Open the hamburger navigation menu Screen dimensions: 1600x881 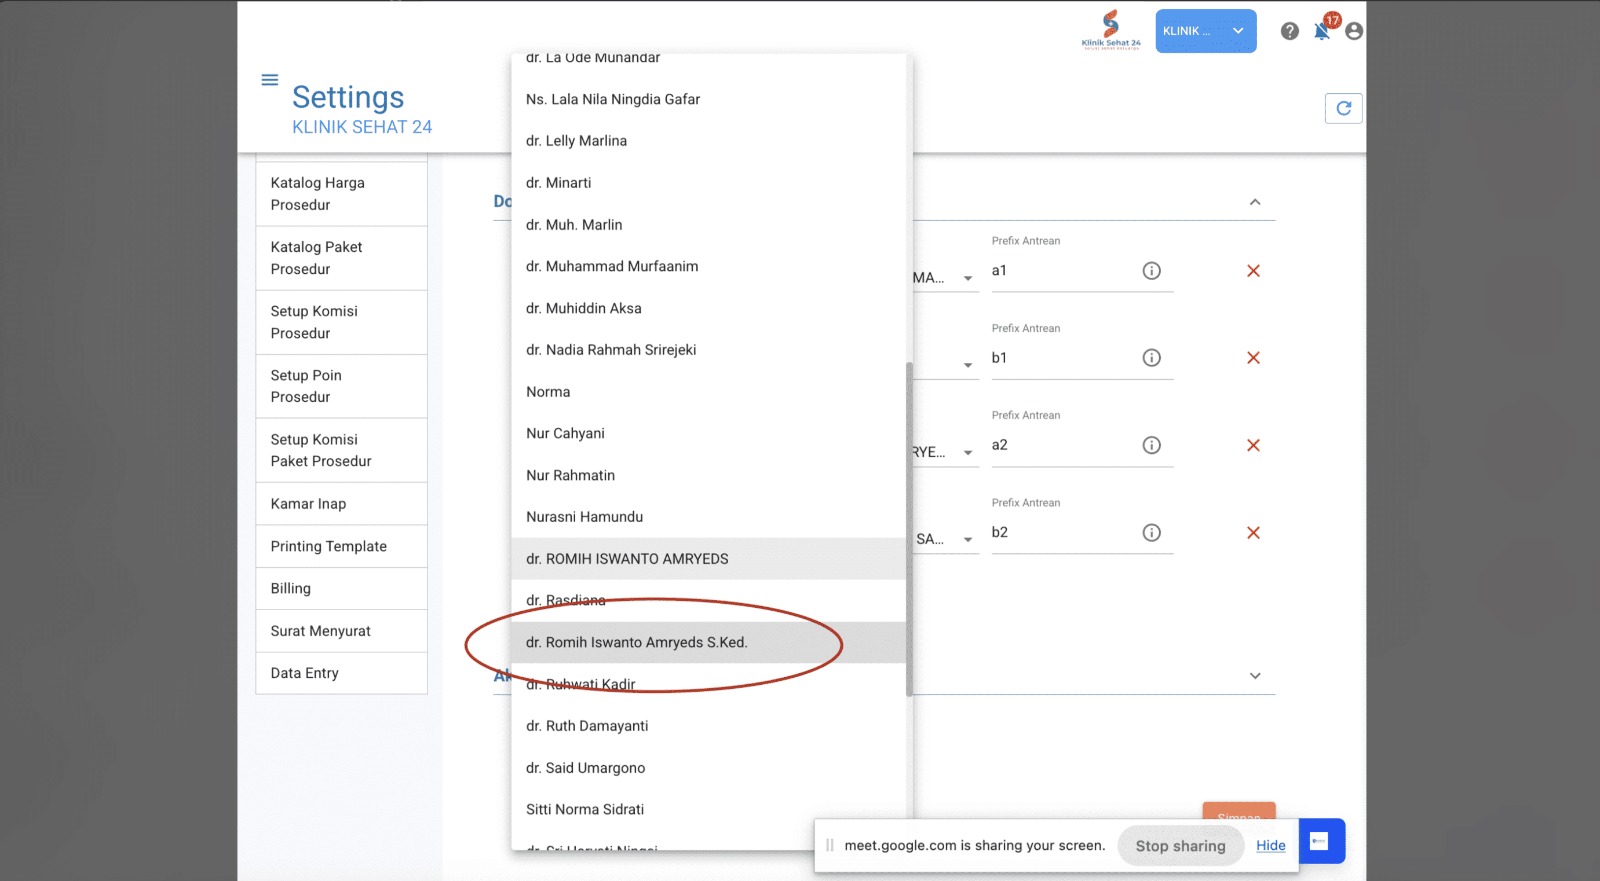pyautogui.click(x=269, y=80)
